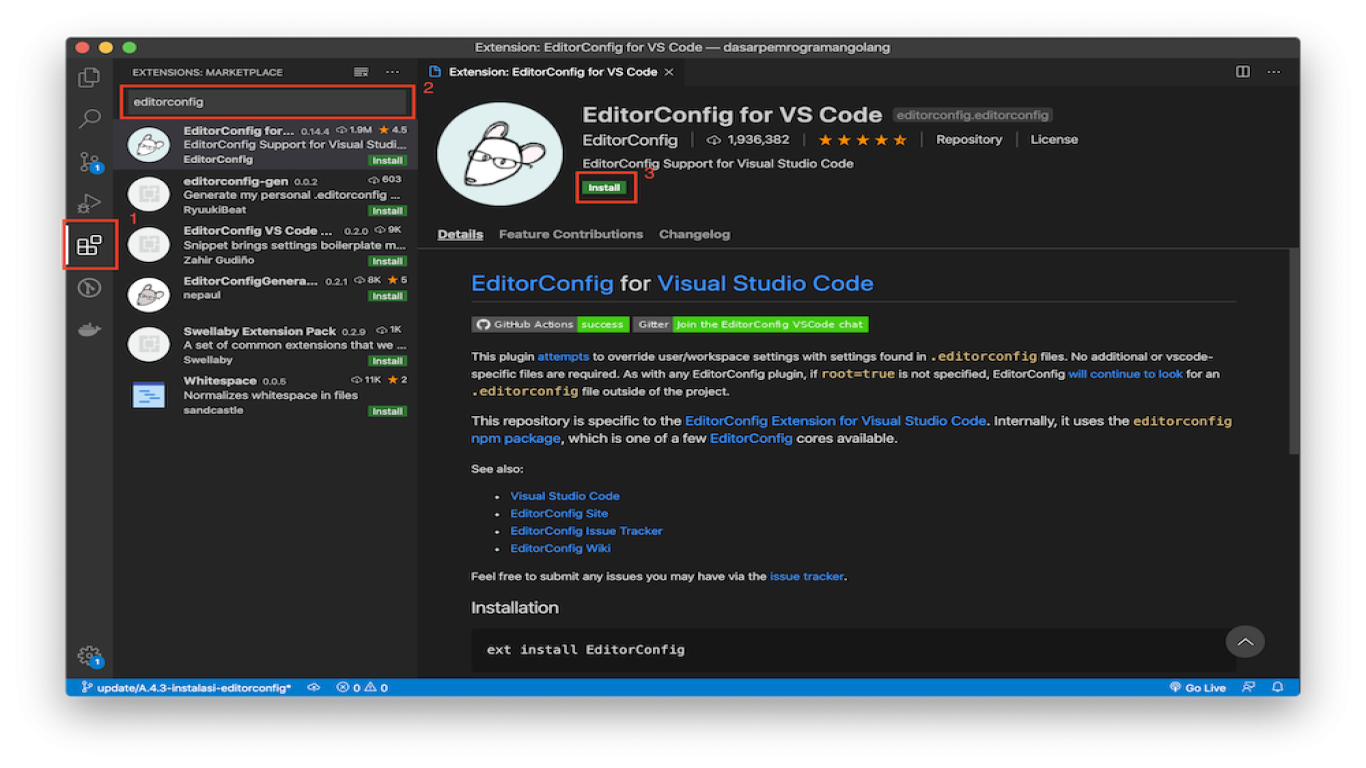The image size is (1366, 768).
Task: Click inside the extensions search field
Action: [x=266, y=102]
